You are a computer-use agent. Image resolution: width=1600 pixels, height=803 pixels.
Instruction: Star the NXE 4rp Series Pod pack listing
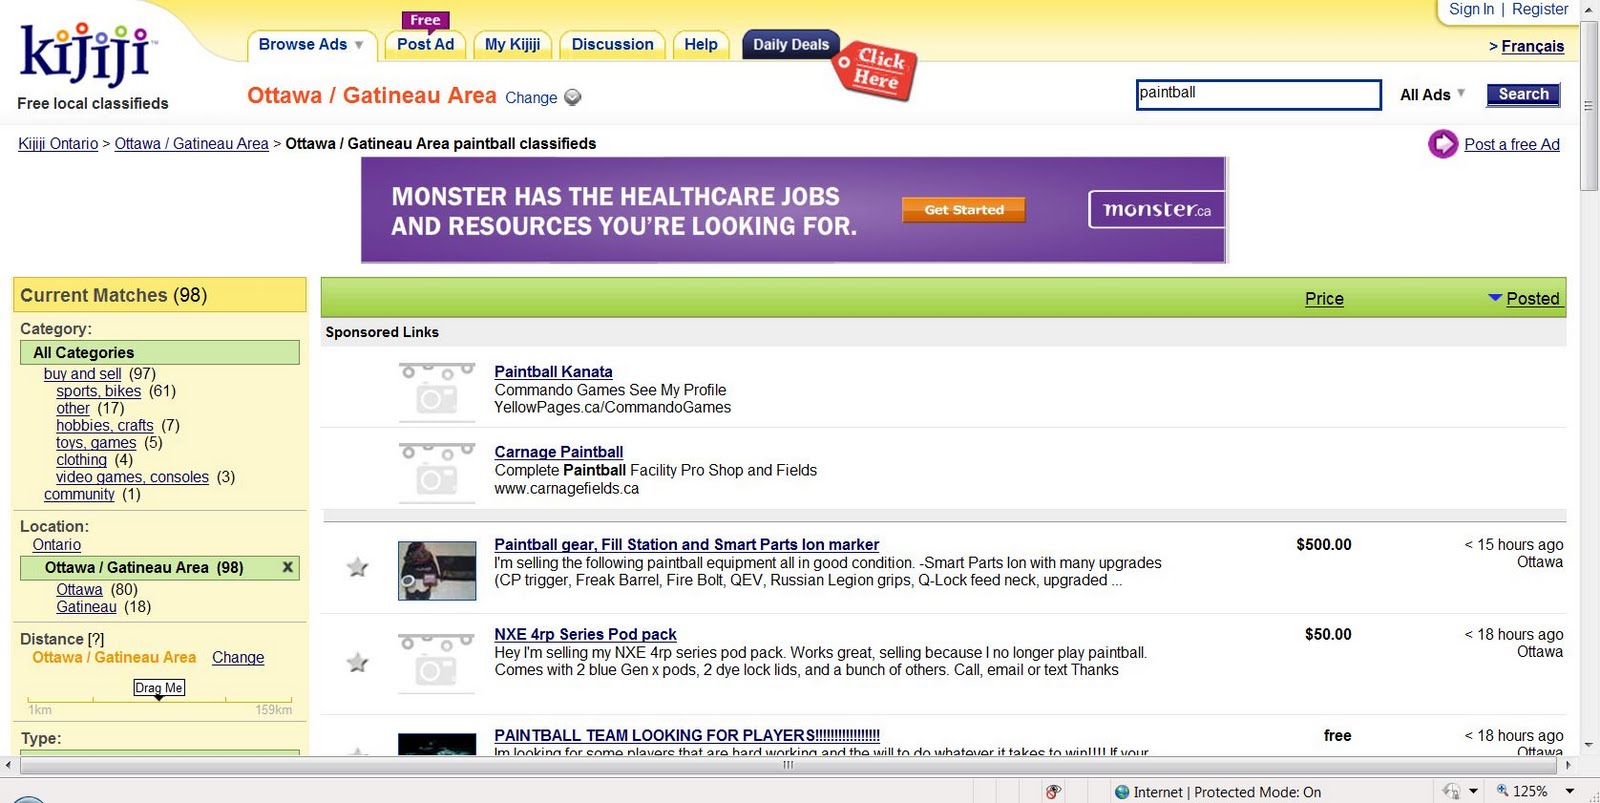pos(357,662)
